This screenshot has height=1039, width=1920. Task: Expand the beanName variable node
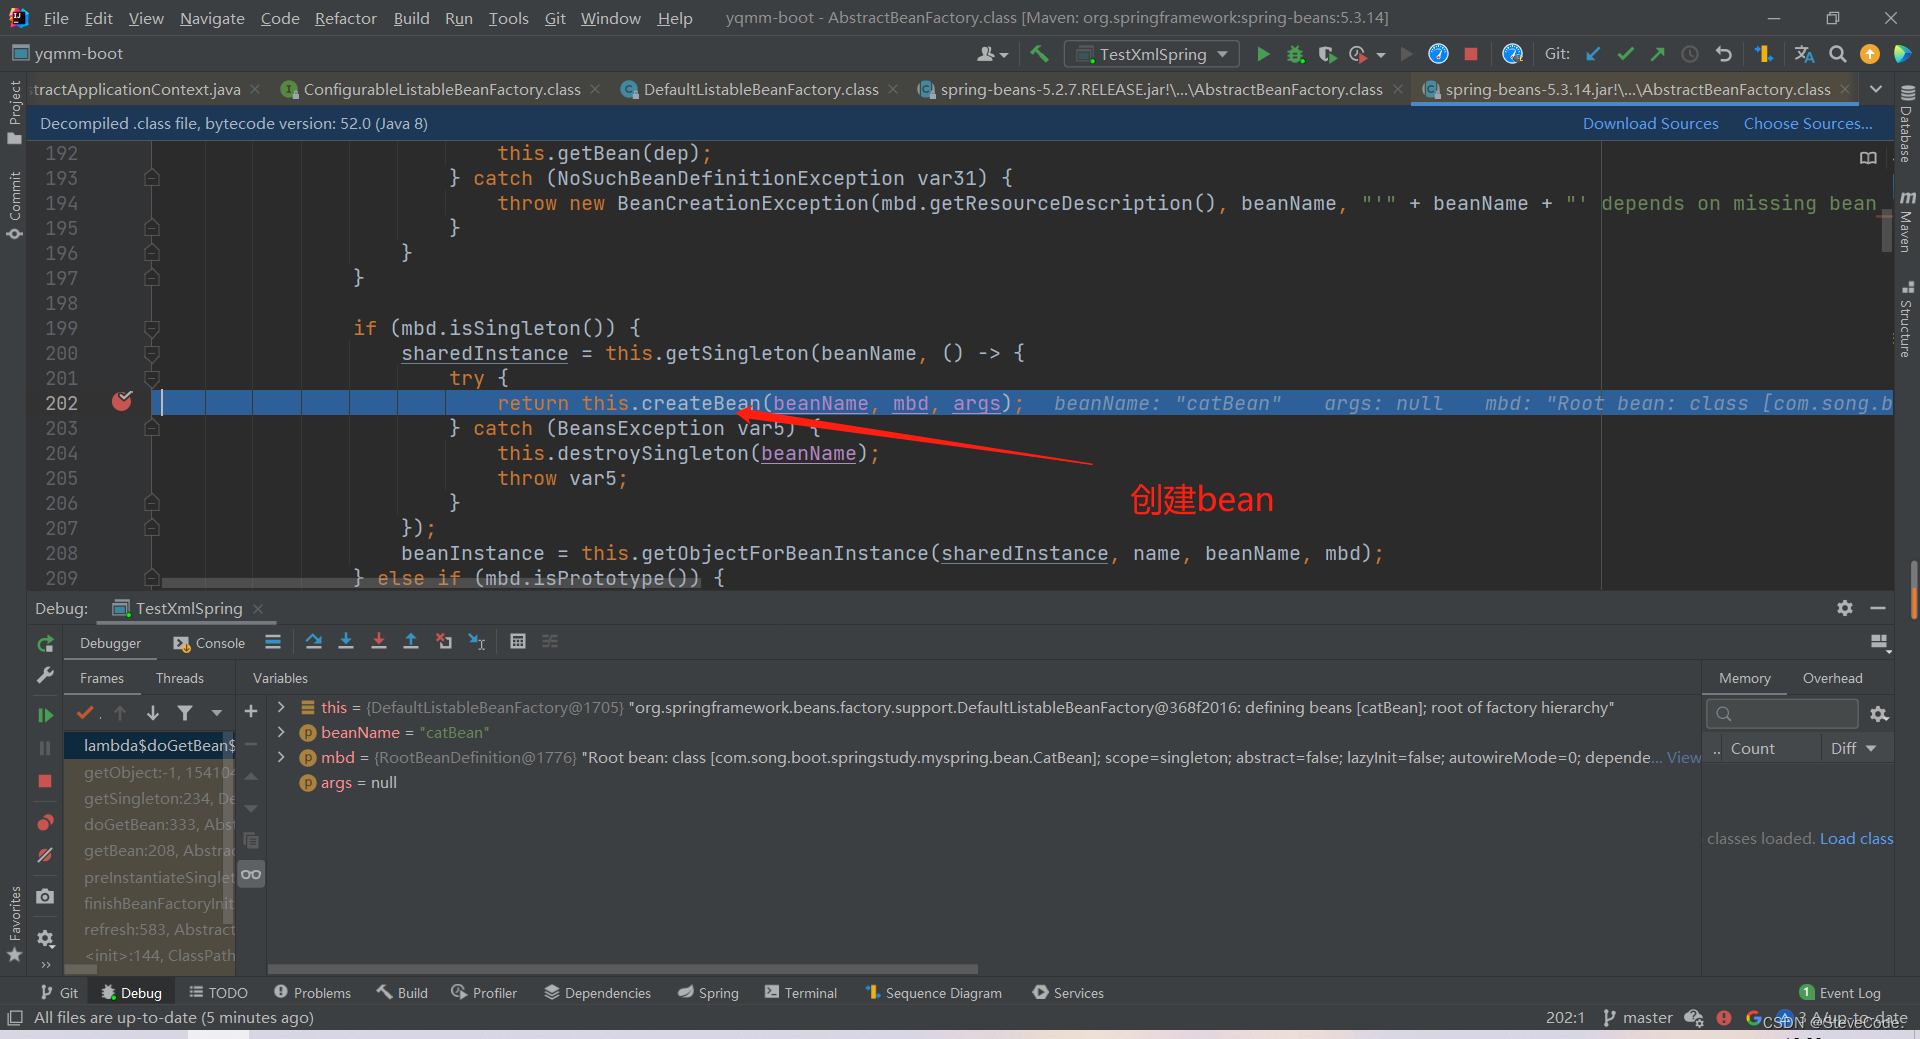(x=281, y=732)
